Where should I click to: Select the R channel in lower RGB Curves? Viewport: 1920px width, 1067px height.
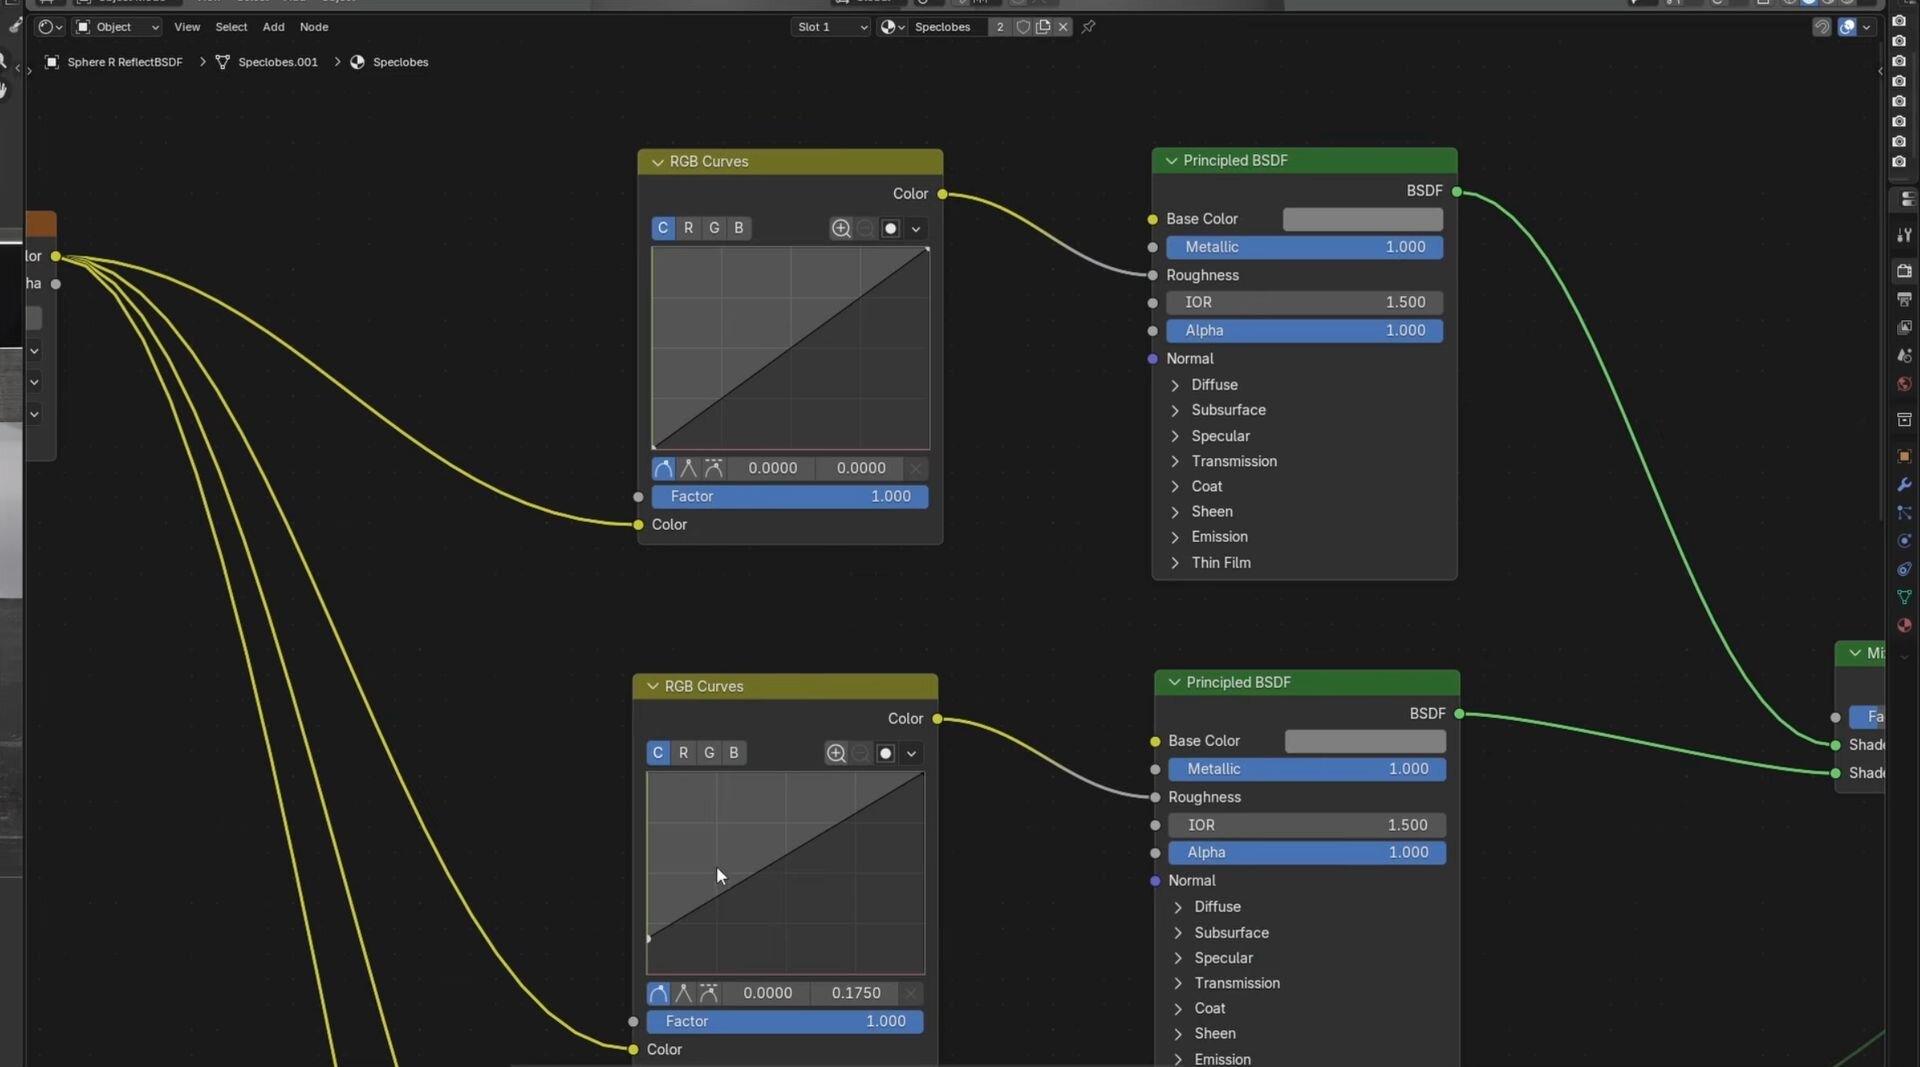(683, 753)
